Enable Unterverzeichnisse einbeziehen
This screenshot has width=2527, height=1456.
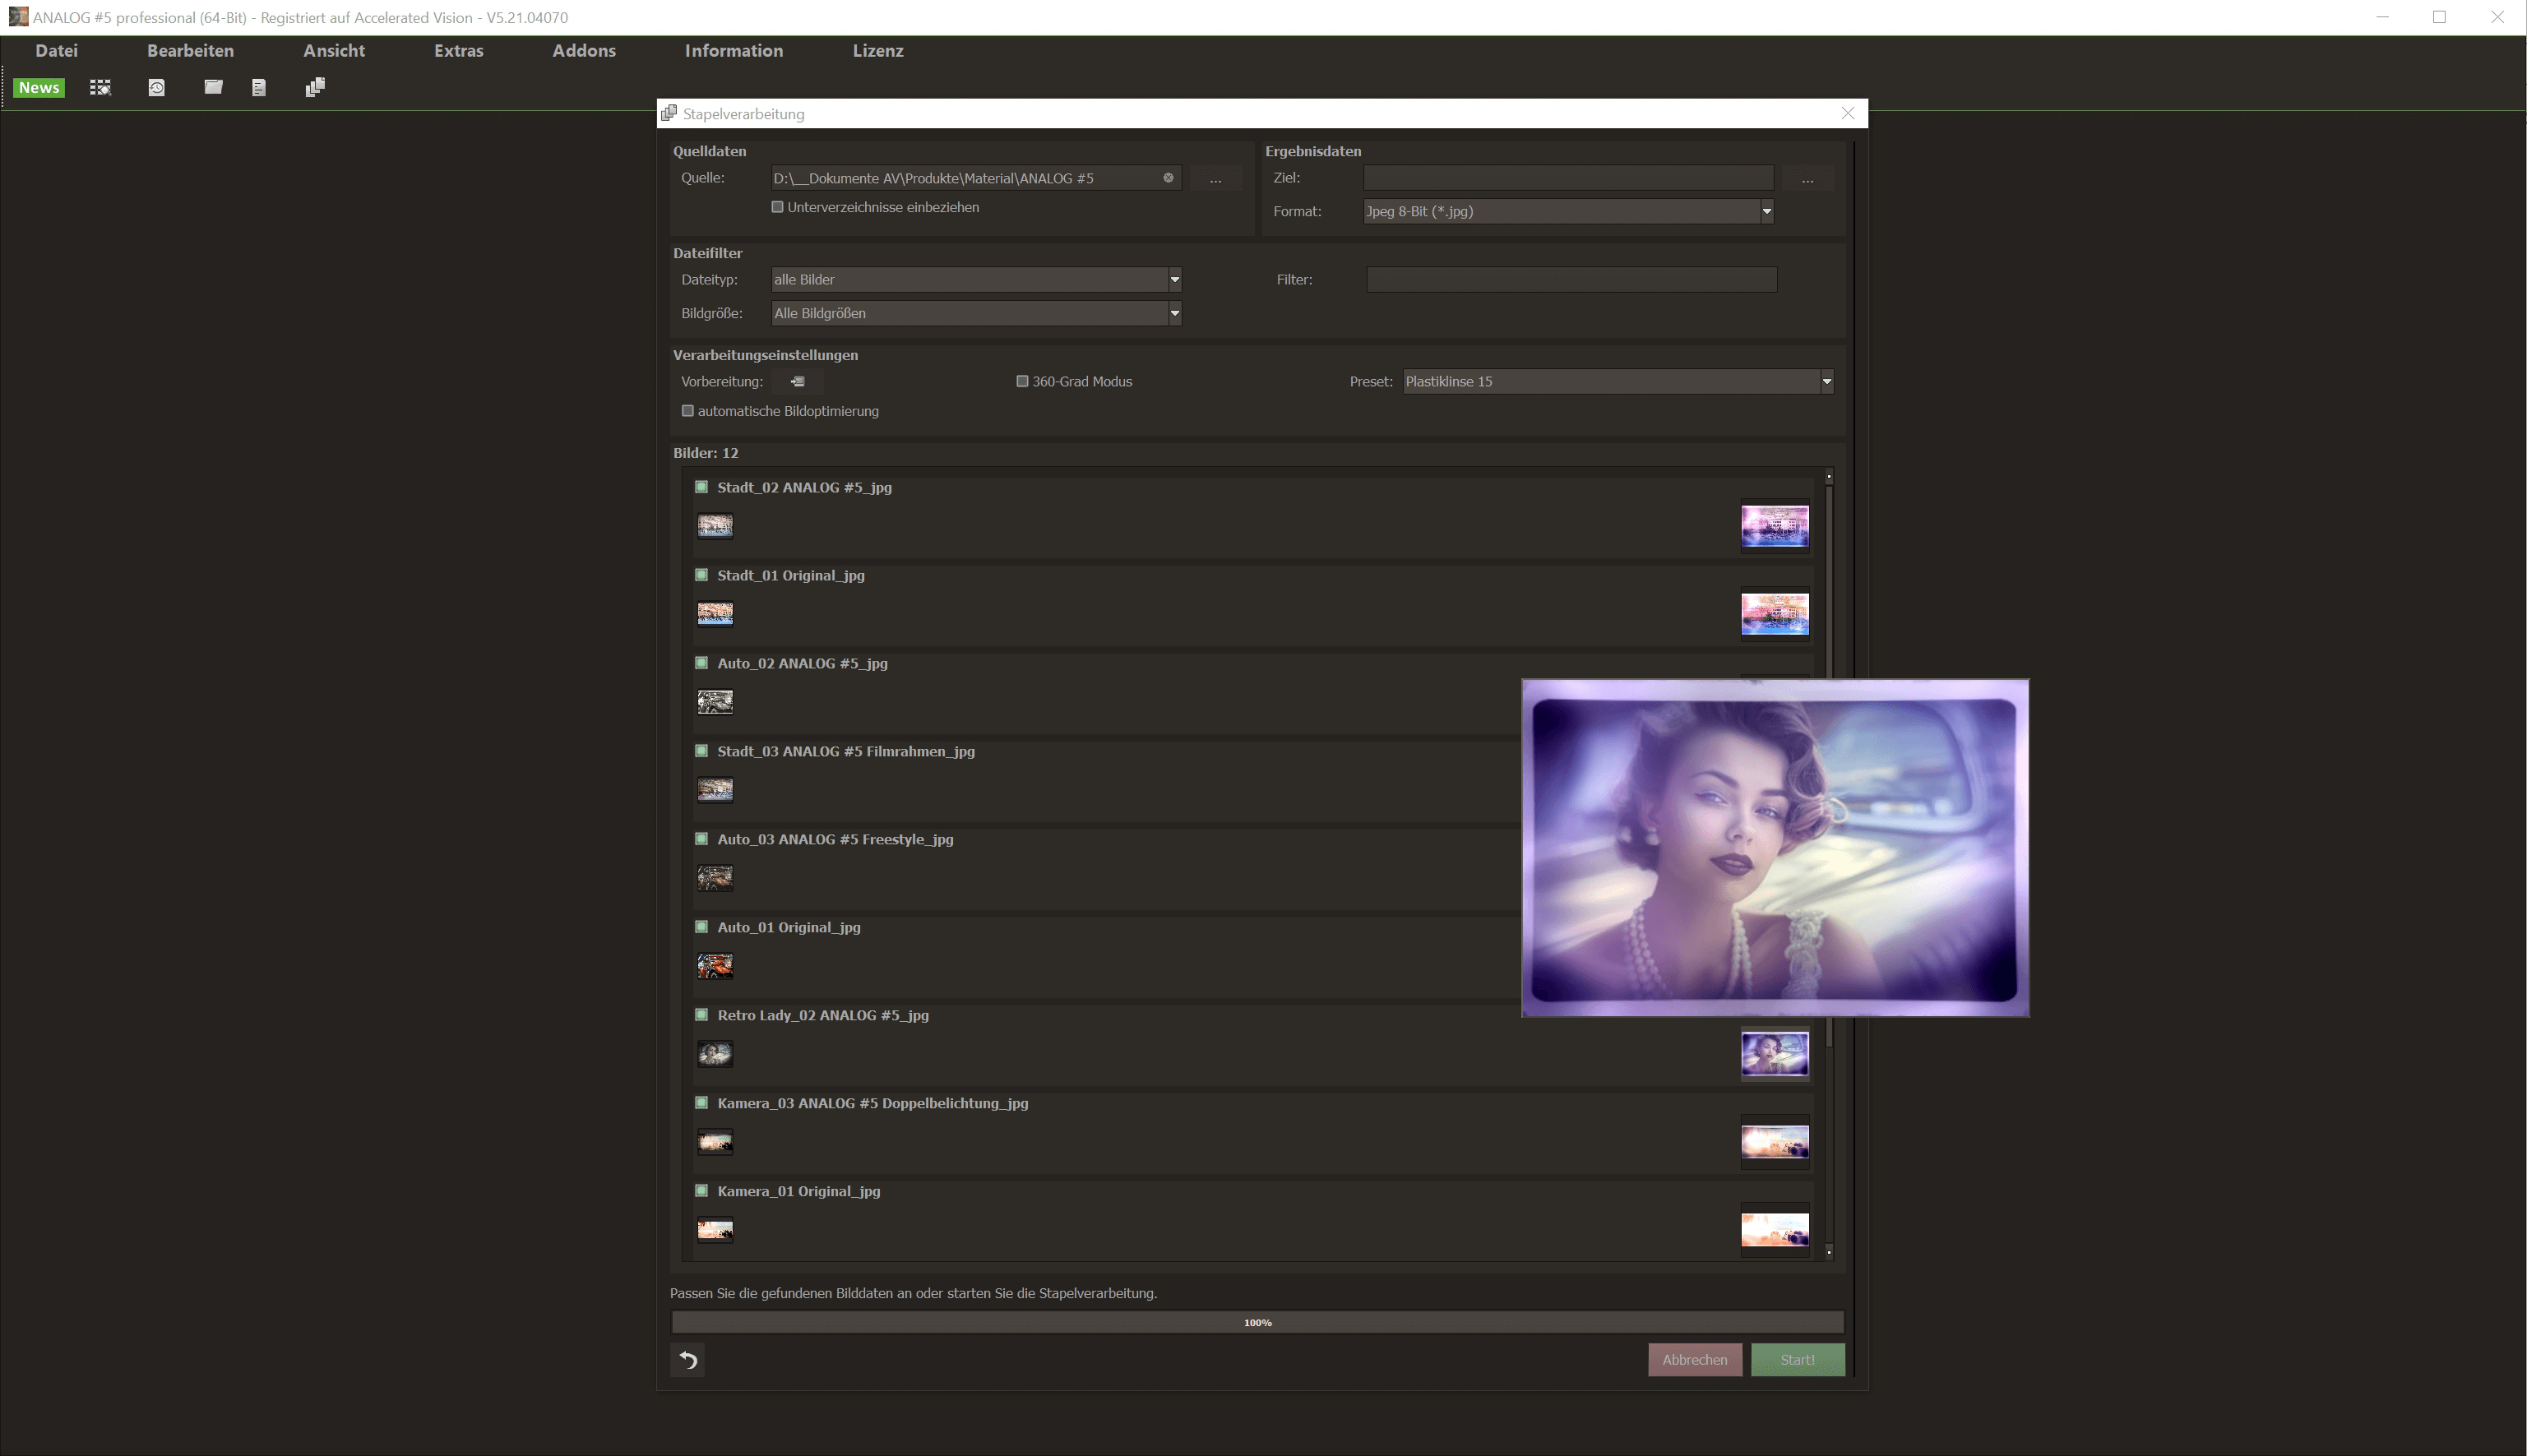point(777,207)
